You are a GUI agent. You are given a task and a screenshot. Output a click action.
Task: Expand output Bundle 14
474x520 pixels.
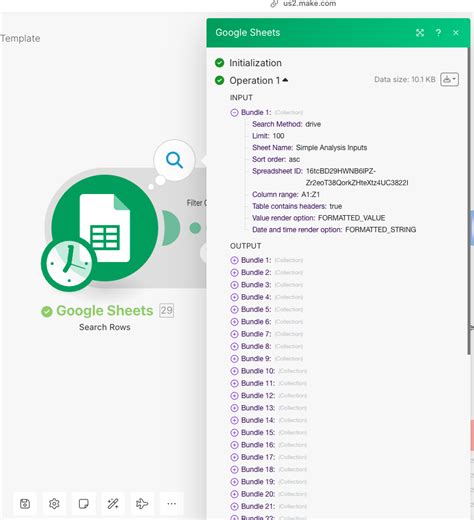coord(234,420)
